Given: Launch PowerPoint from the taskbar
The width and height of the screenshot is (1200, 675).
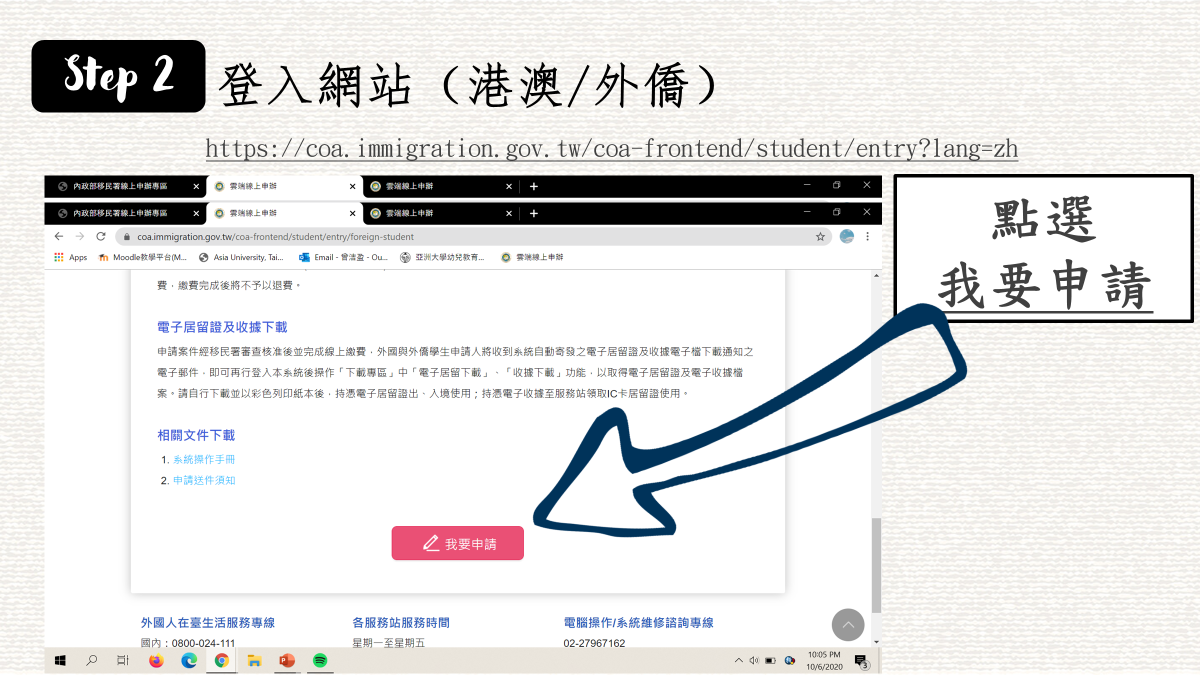Looking at the screenshot, I should pos(288,661).
